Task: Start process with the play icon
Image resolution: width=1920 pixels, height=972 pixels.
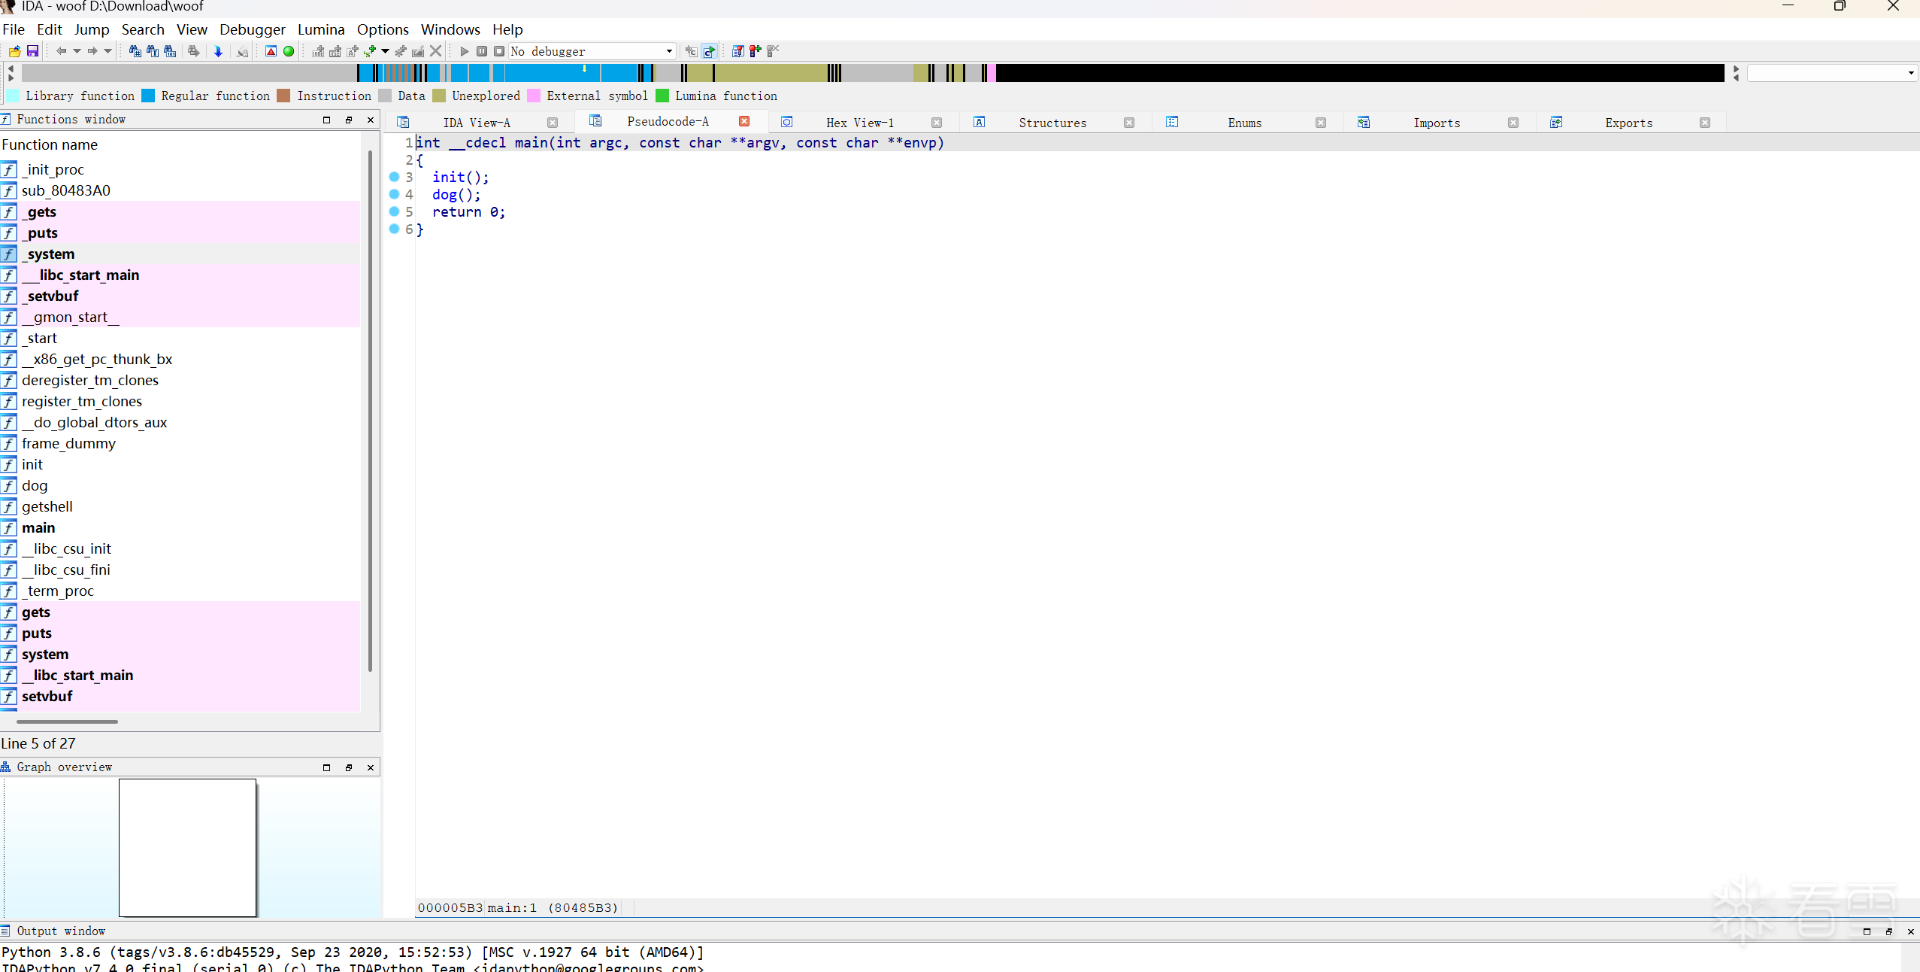Action: click(464, 51)
